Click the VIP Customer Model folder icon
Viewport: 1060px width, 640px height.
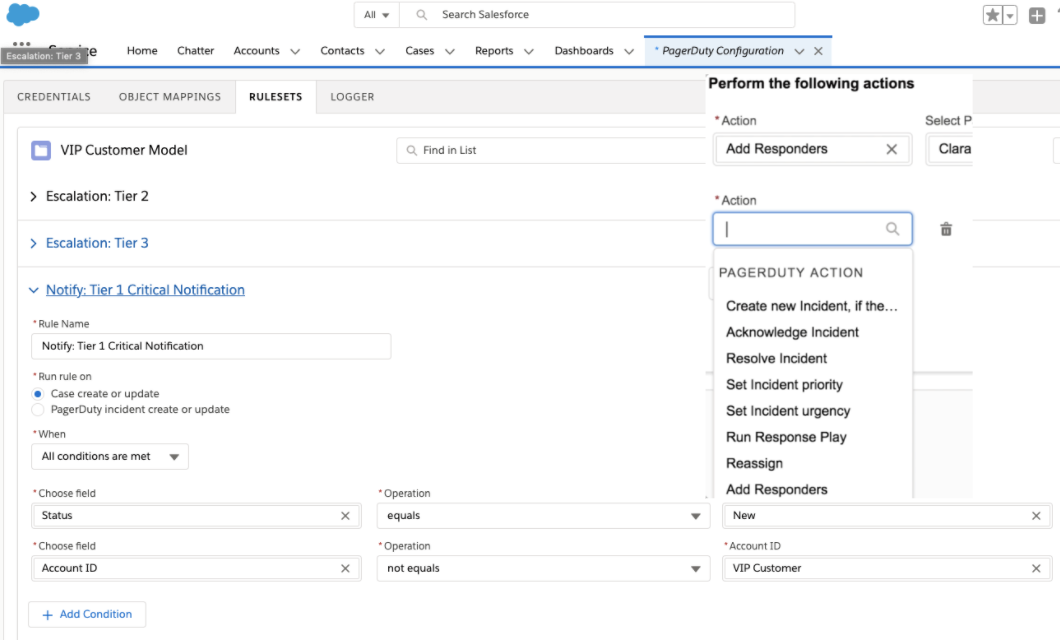click(x=41, y=151)
